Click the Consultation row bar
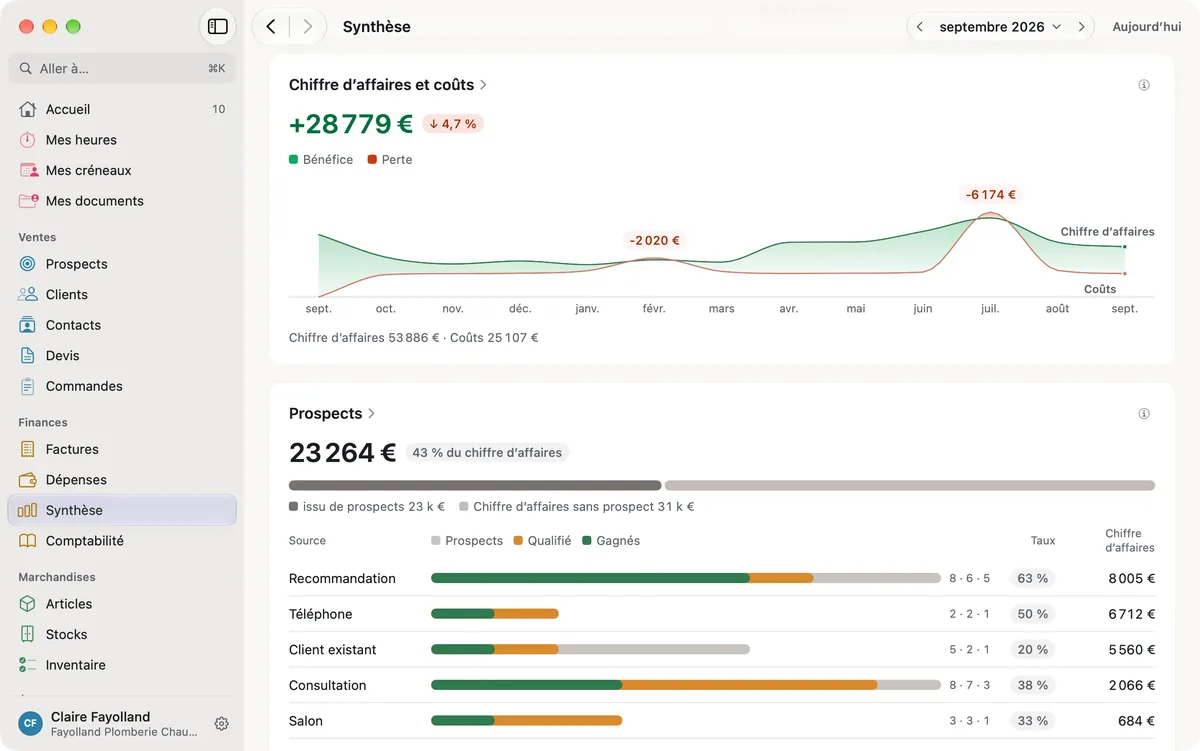1200x751 pixels. (686, 685)
